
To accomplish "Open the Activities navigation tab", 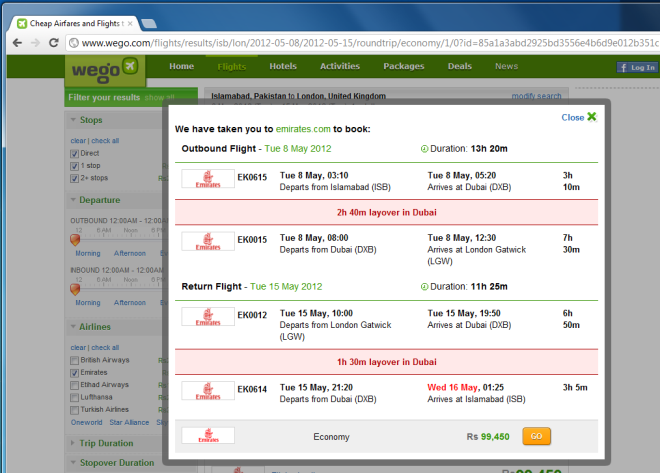I will click(x=340, y=66).
